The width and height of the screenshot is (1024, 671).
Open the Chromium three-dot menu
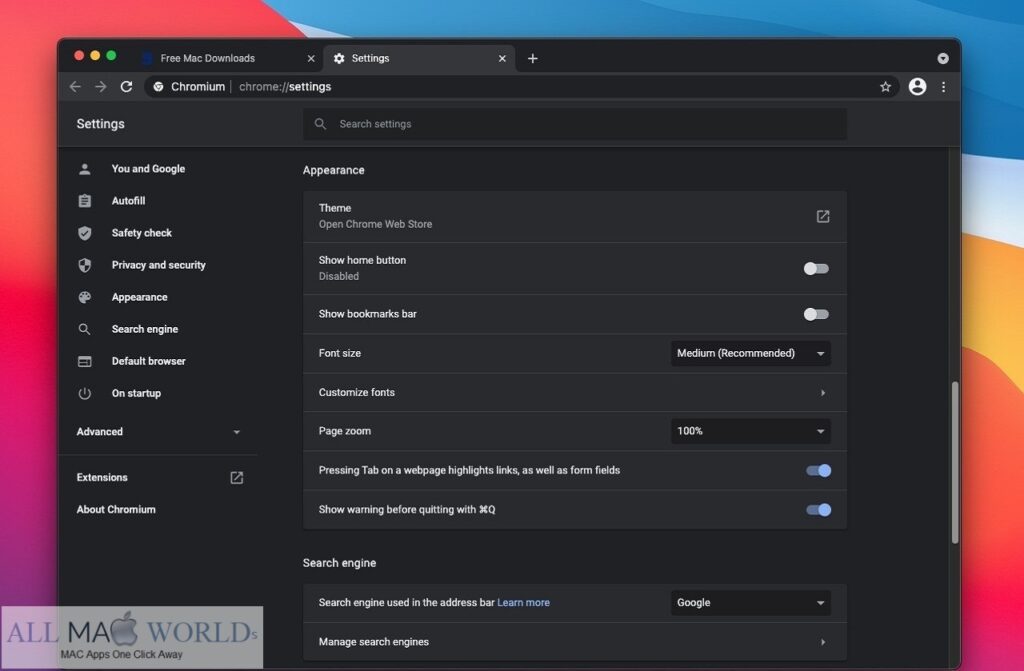[943, 86]
